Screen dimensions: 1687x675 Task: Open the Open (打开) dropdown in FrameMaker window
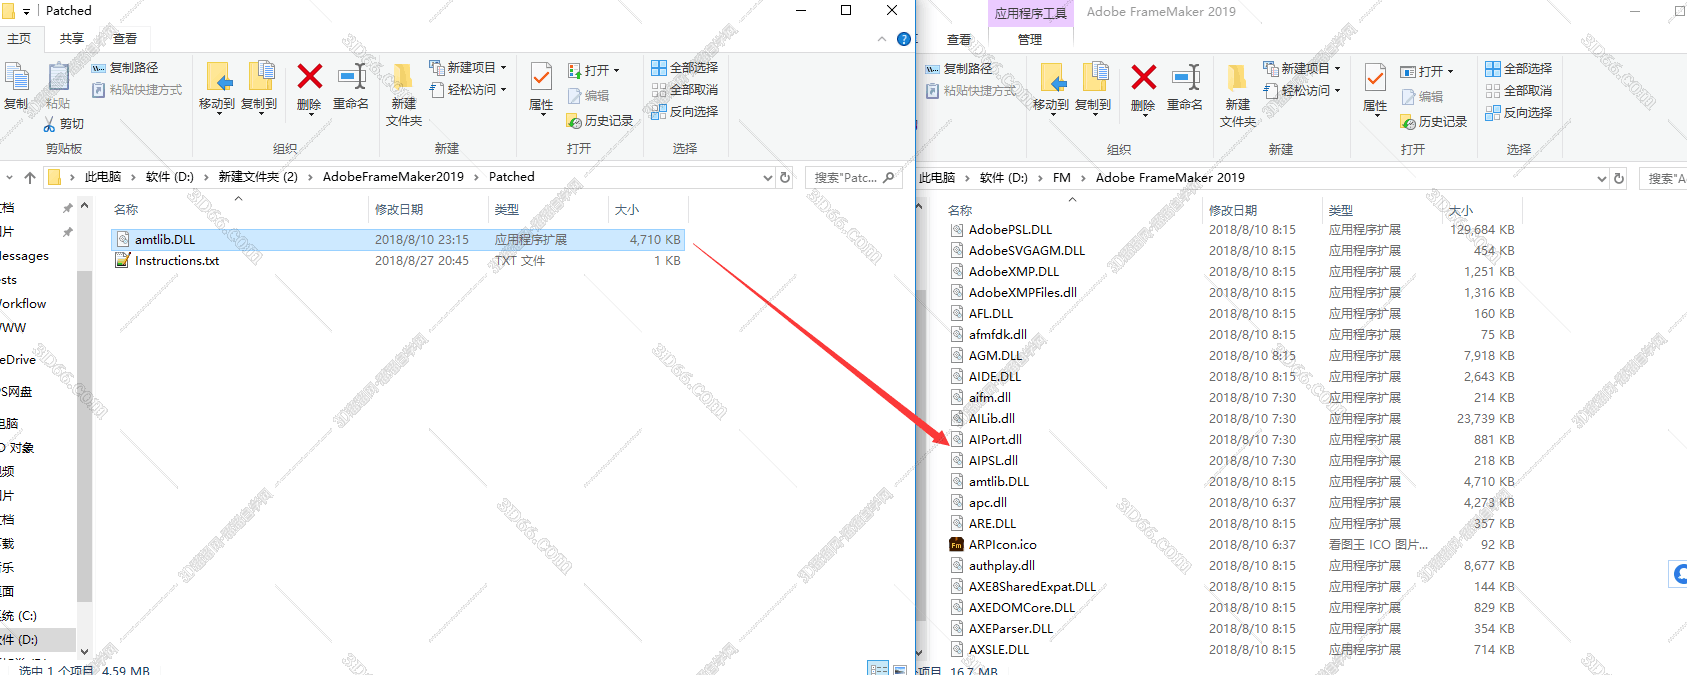(1427, 72)
